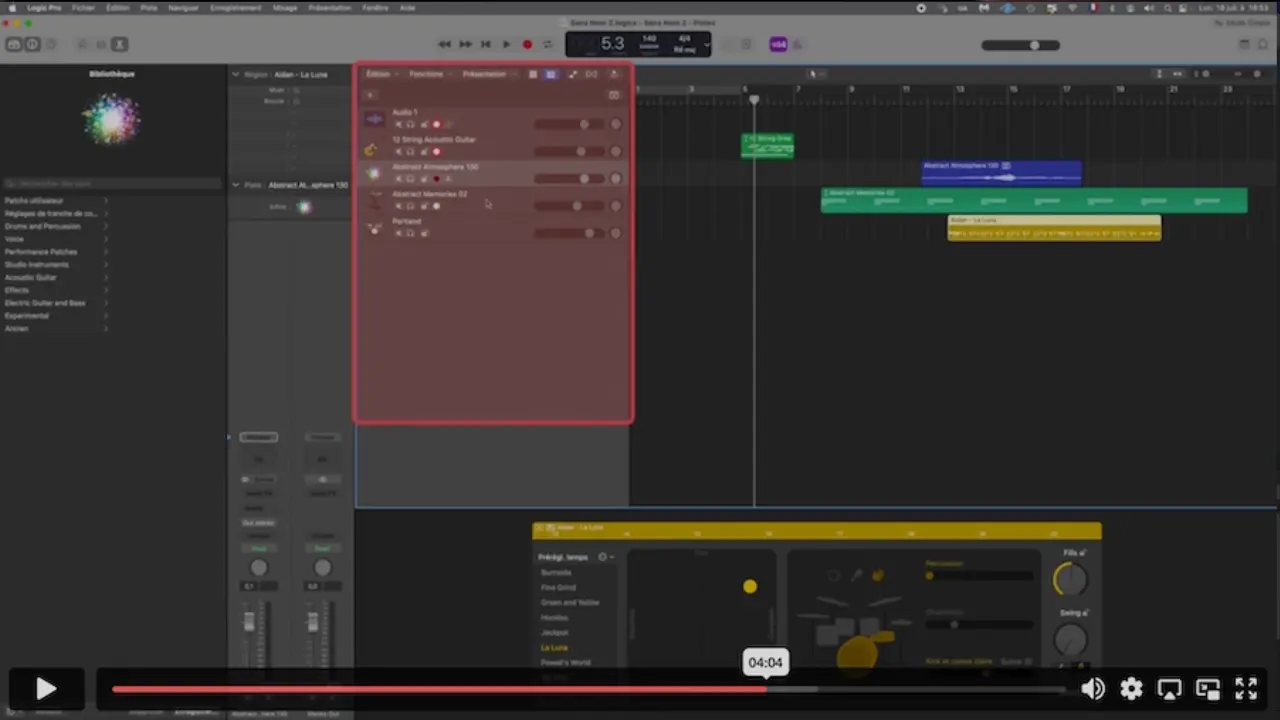Open the Fonctions dropdown in tracks area

tap(429, 74)
